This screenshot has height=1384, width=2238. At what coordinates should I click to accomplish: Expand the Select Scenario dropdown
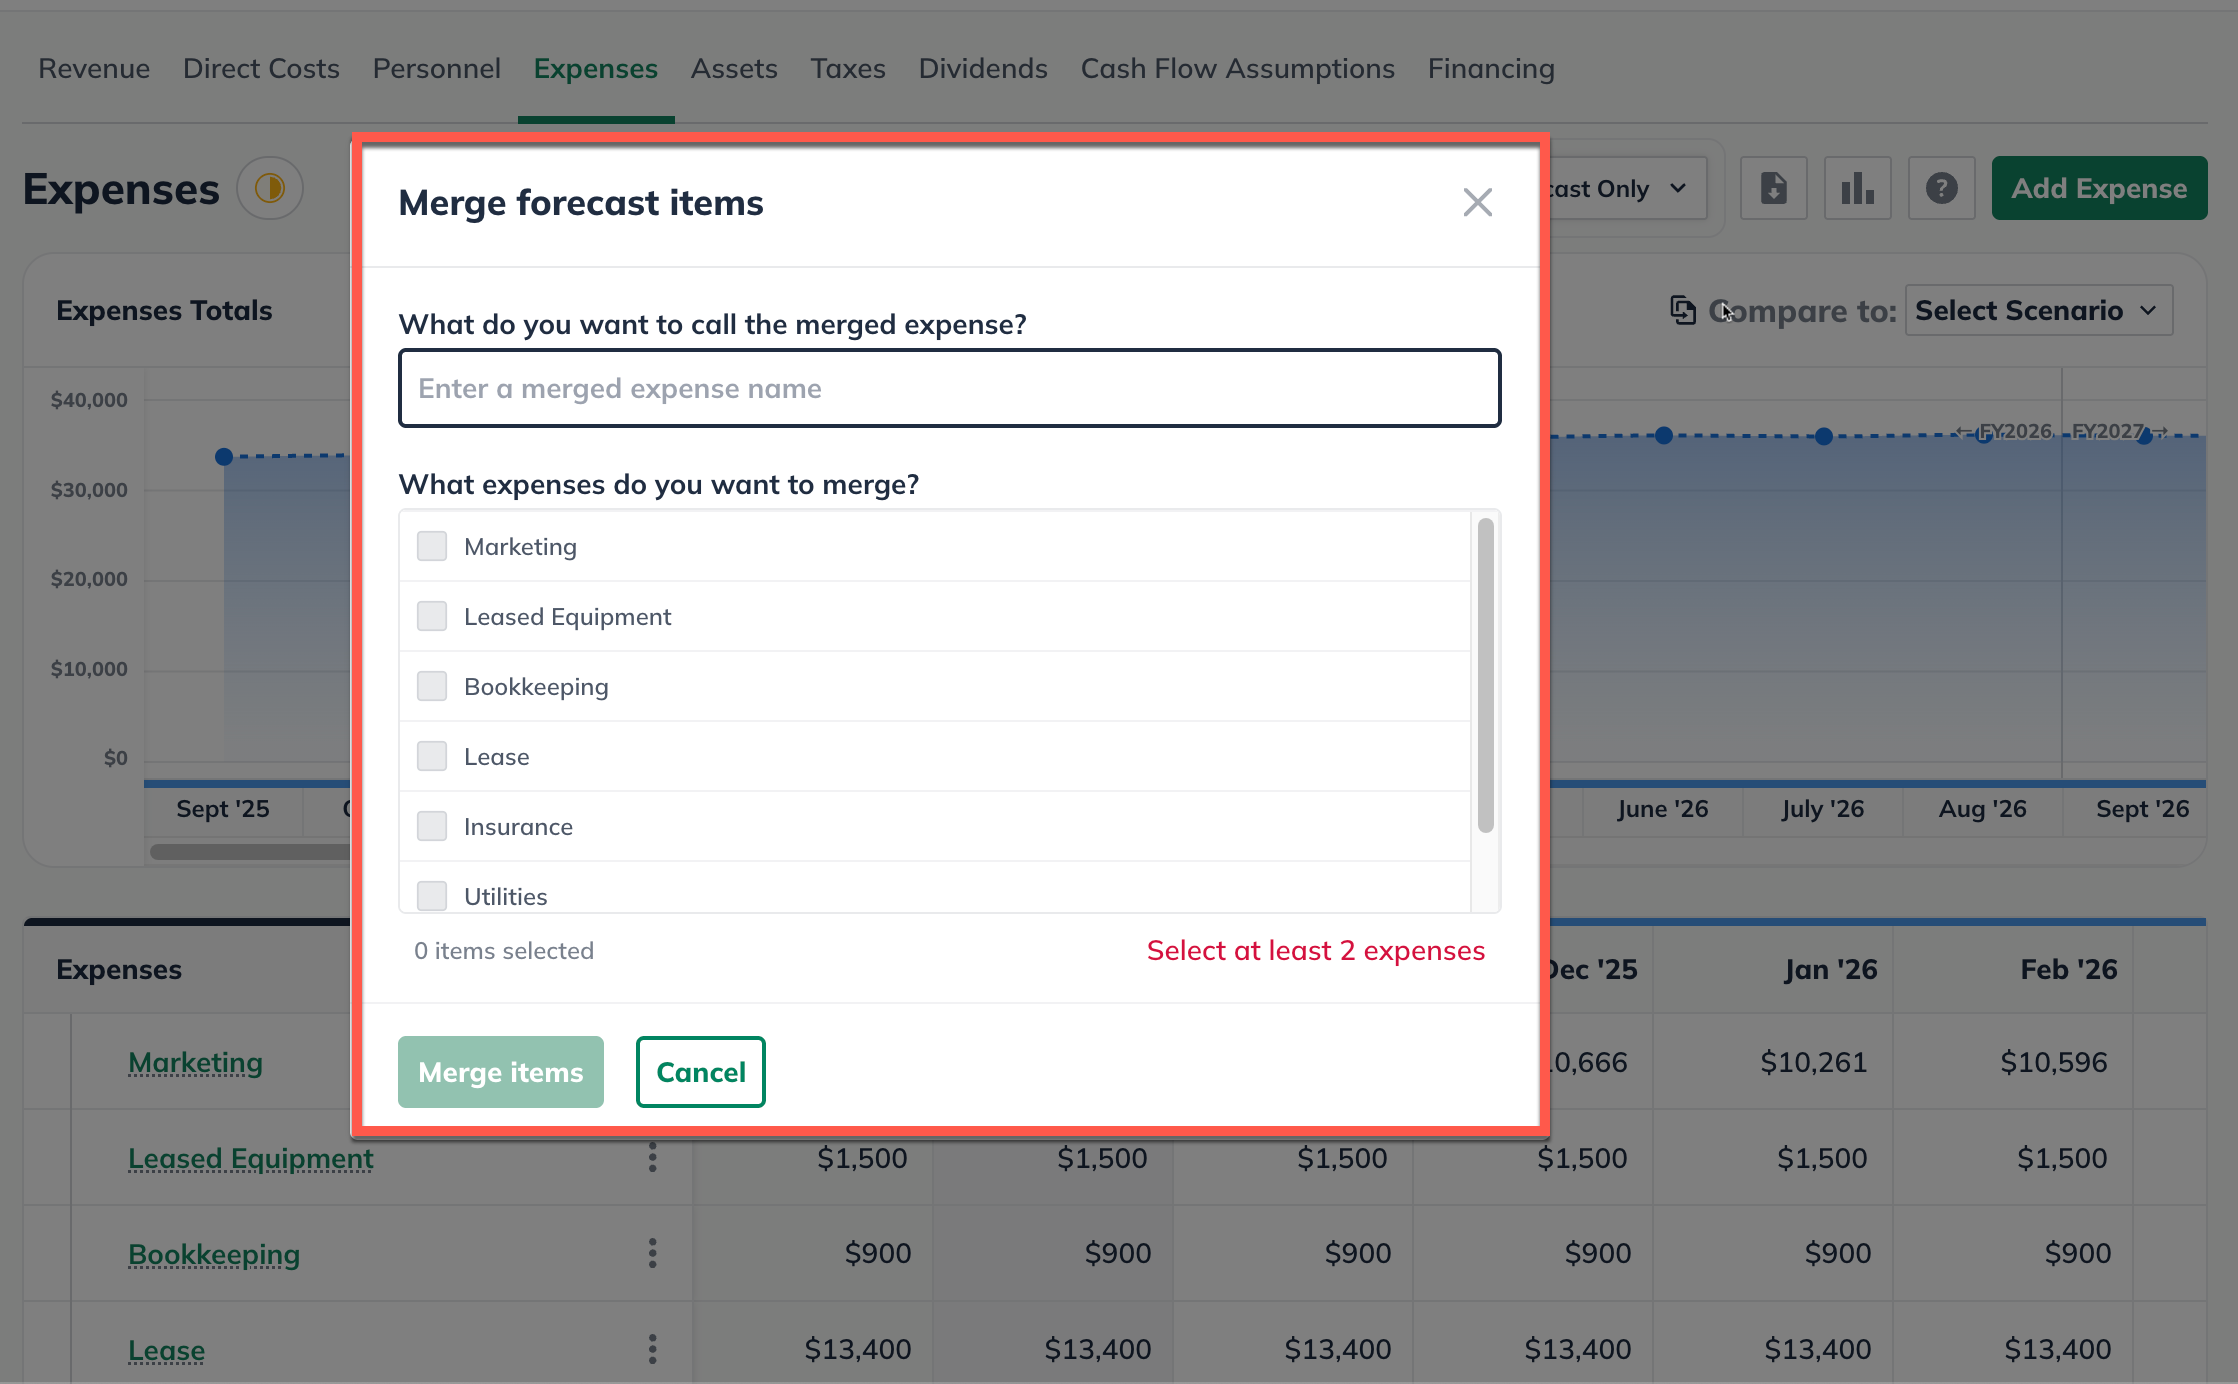2038,310
